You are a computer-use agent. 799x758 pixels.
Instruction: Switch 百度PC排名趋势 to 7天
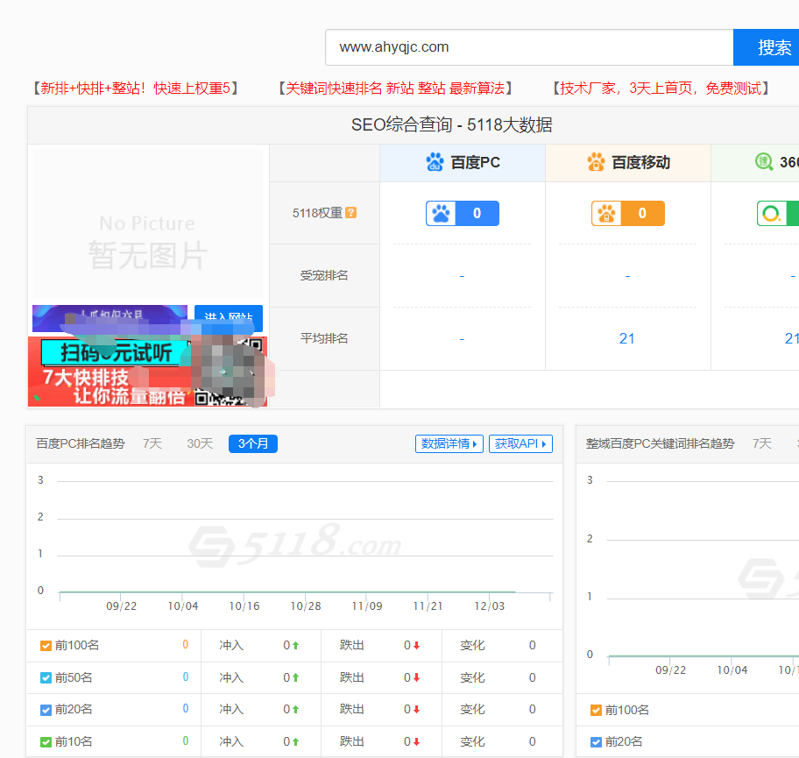click(x=152, y=444)
